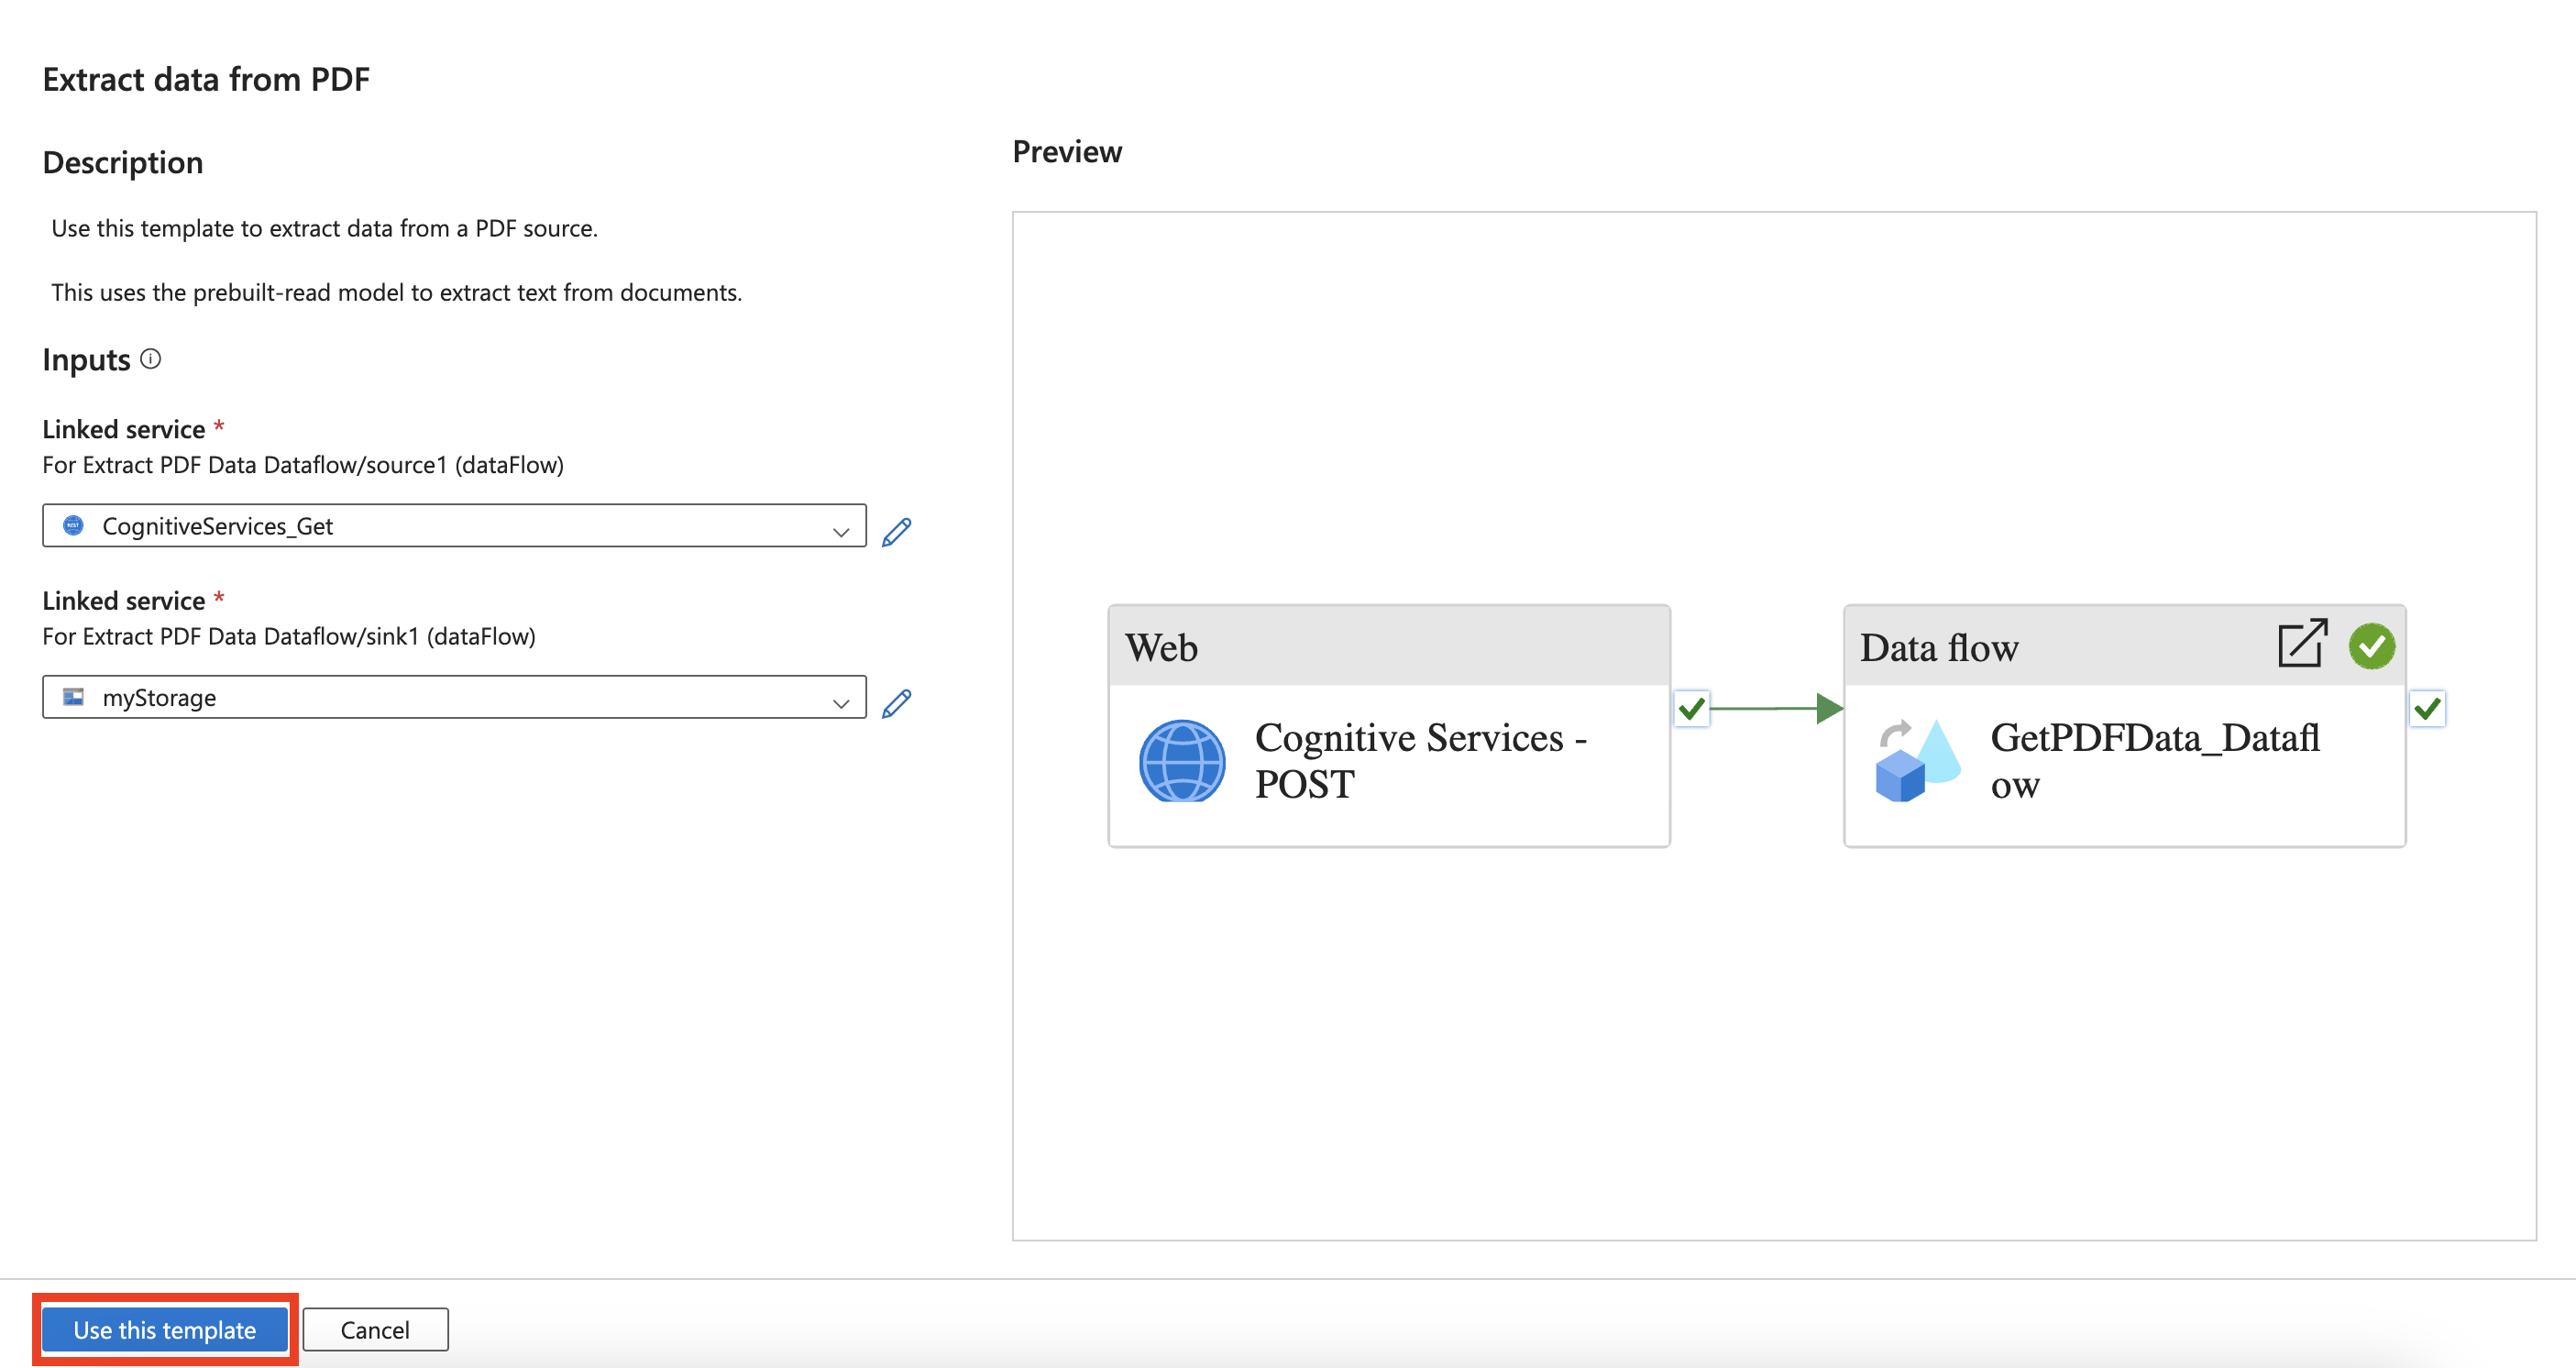Click Use this template button

pyautogui.click(x=165, y=1329)
